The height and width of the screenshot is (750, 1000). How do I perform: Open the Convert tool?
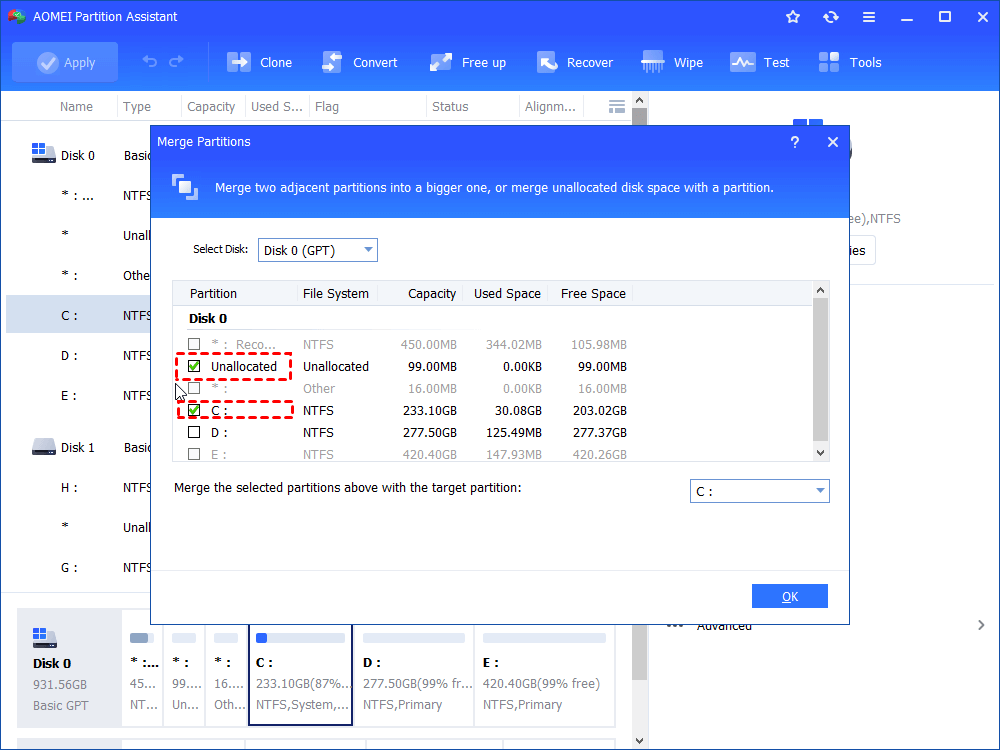point(360,62)
